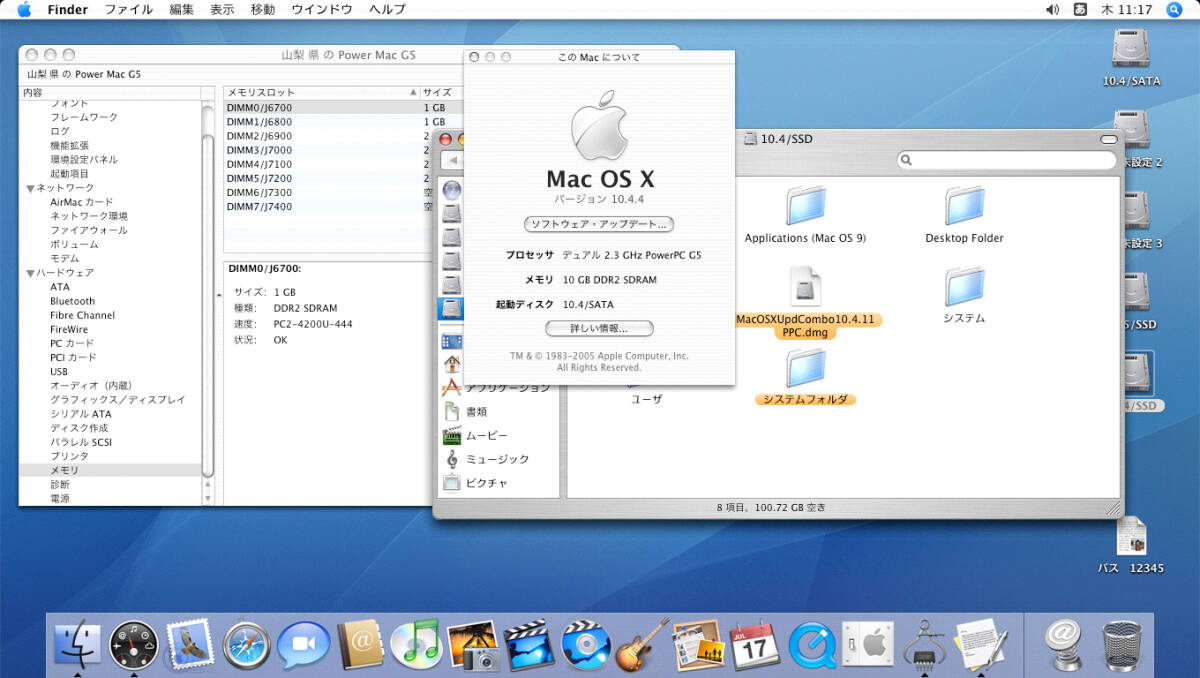Open the ファイル menu
Viewport: 1200px width, 678px height.
[x=129, y=9]
